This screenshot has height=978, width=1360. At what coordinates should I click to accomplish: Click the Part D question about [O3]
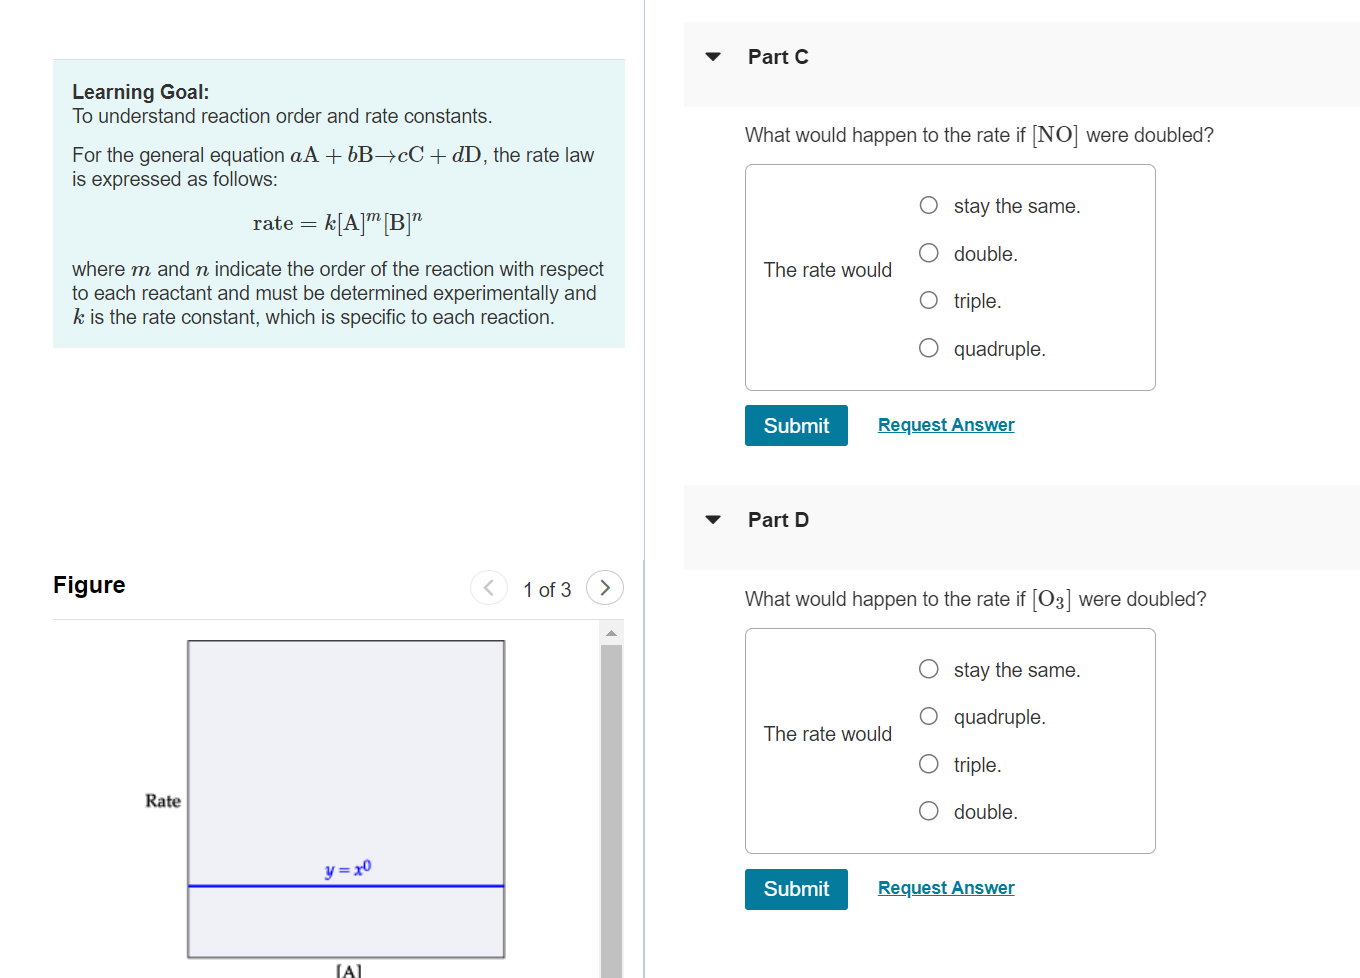(976, 599)
